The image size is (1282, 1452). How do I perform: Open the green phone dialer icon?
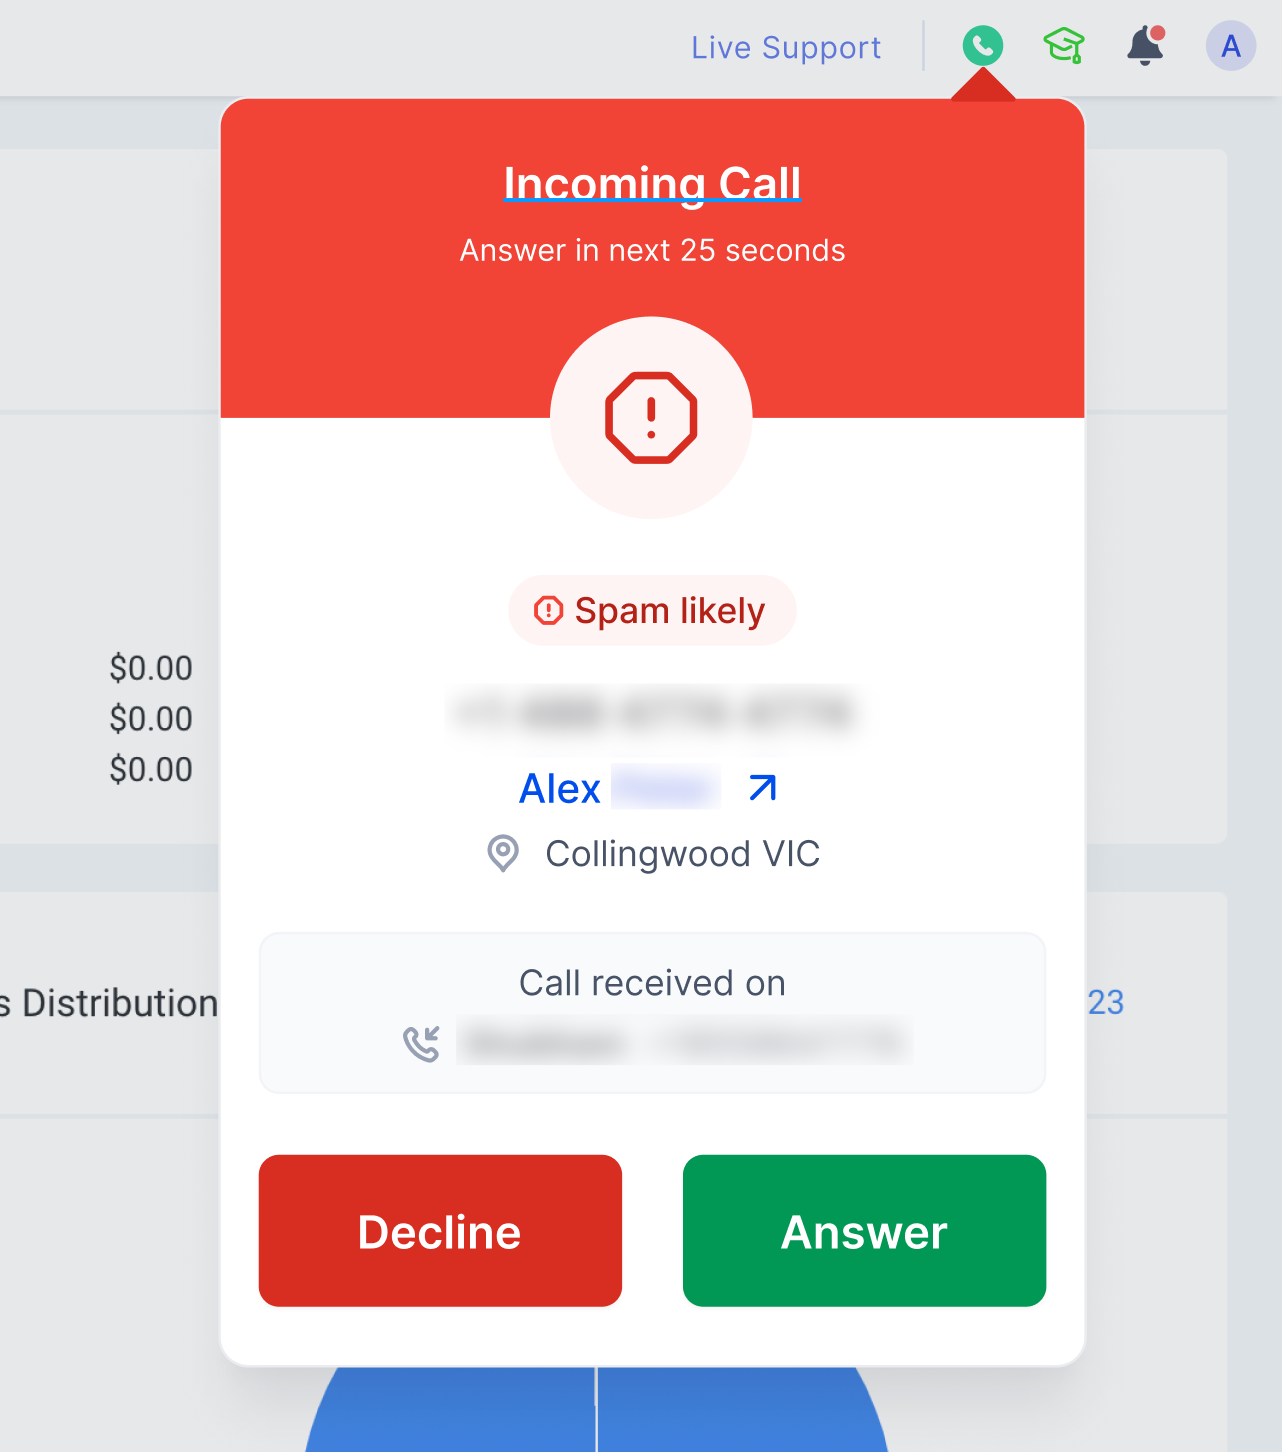[983, 46]
